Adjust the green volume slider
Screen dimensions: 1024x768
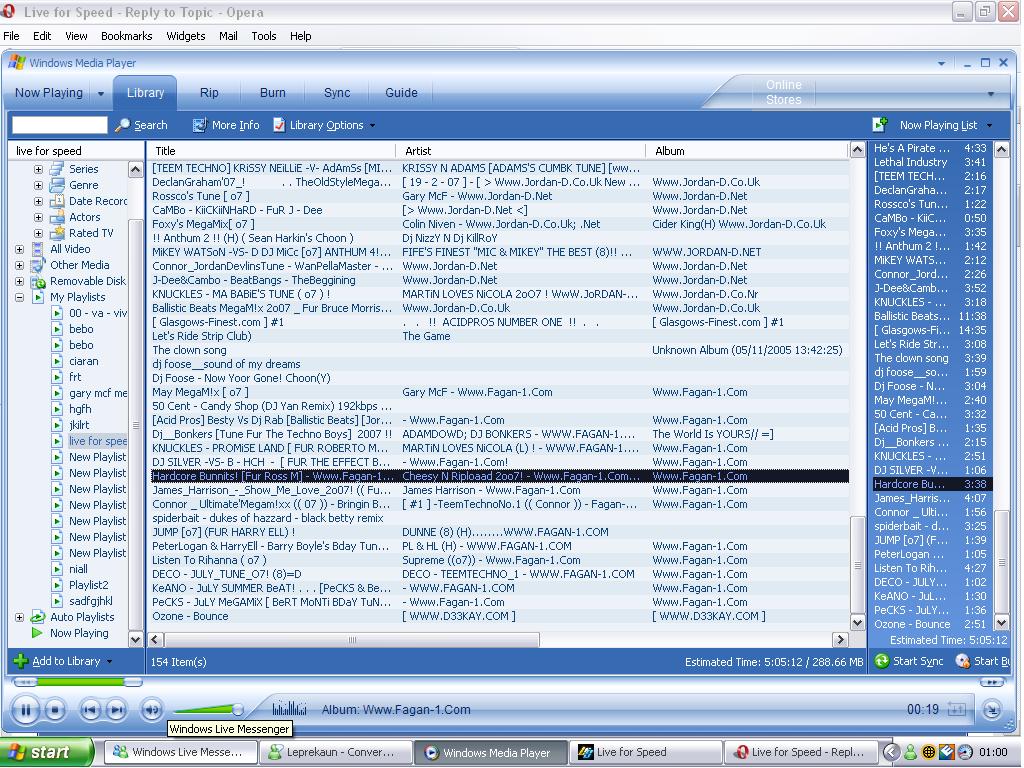209,709
